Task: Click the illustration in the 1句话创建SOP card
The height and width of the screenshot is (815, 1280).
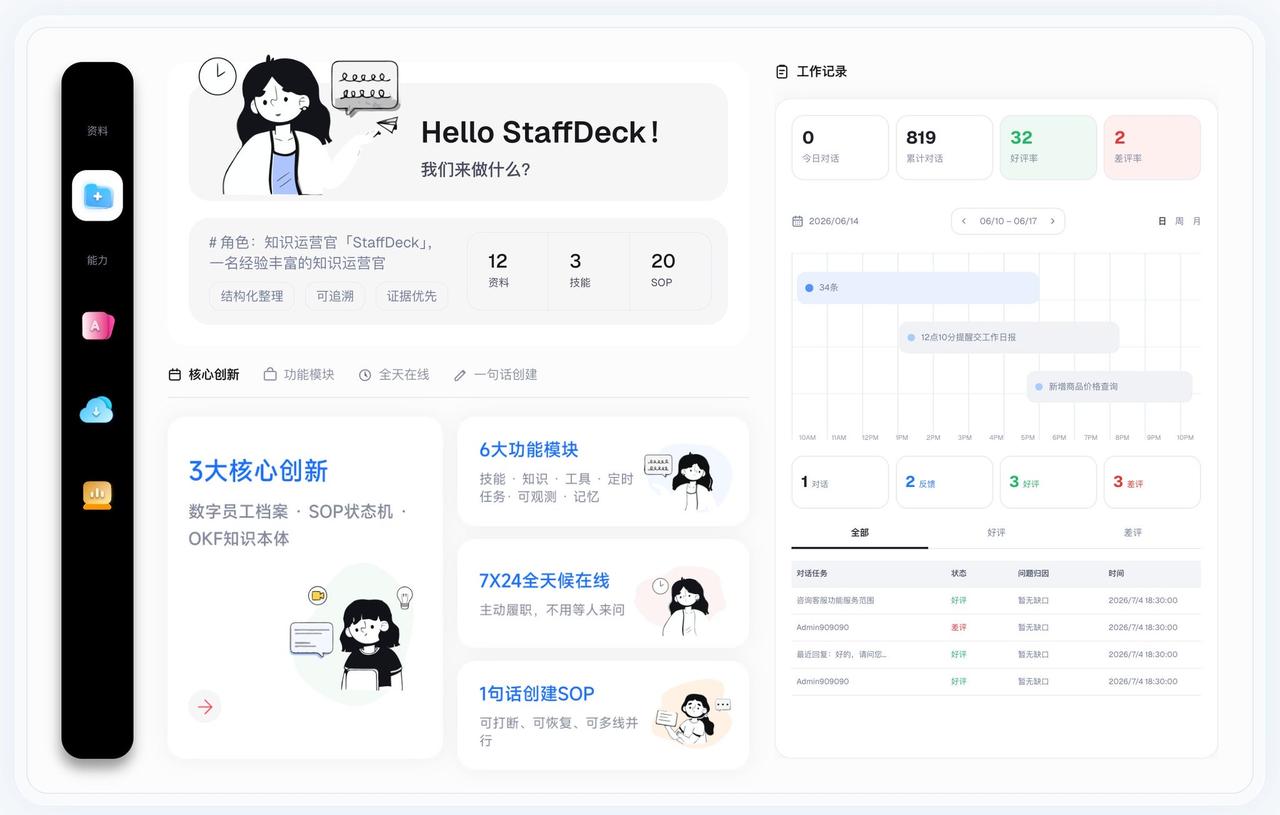Action: coord(692,713)
